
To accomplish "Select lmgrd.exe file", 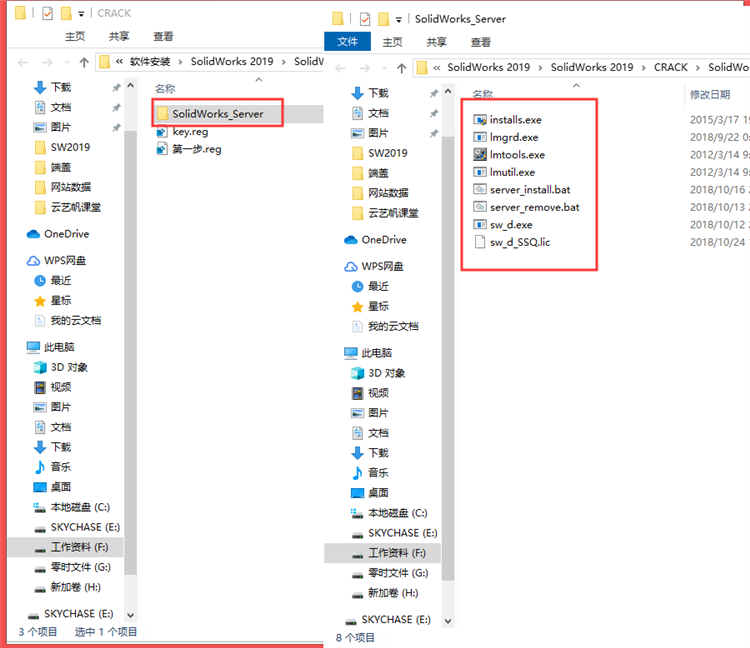I will pos(506,137).
